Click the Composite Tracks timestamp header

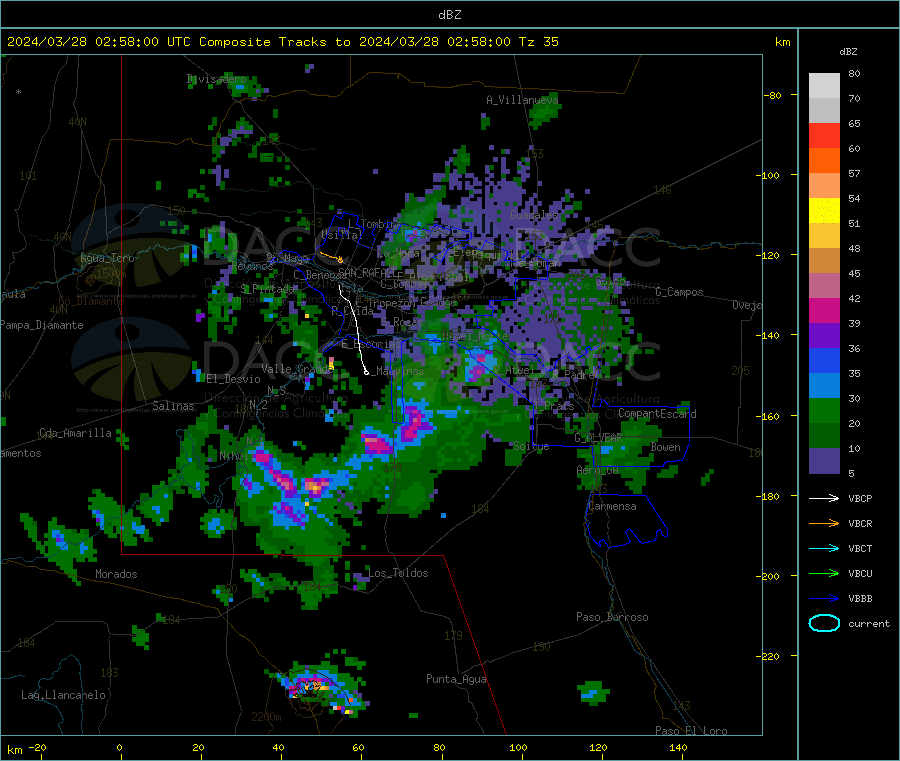(x=282, y=42)
